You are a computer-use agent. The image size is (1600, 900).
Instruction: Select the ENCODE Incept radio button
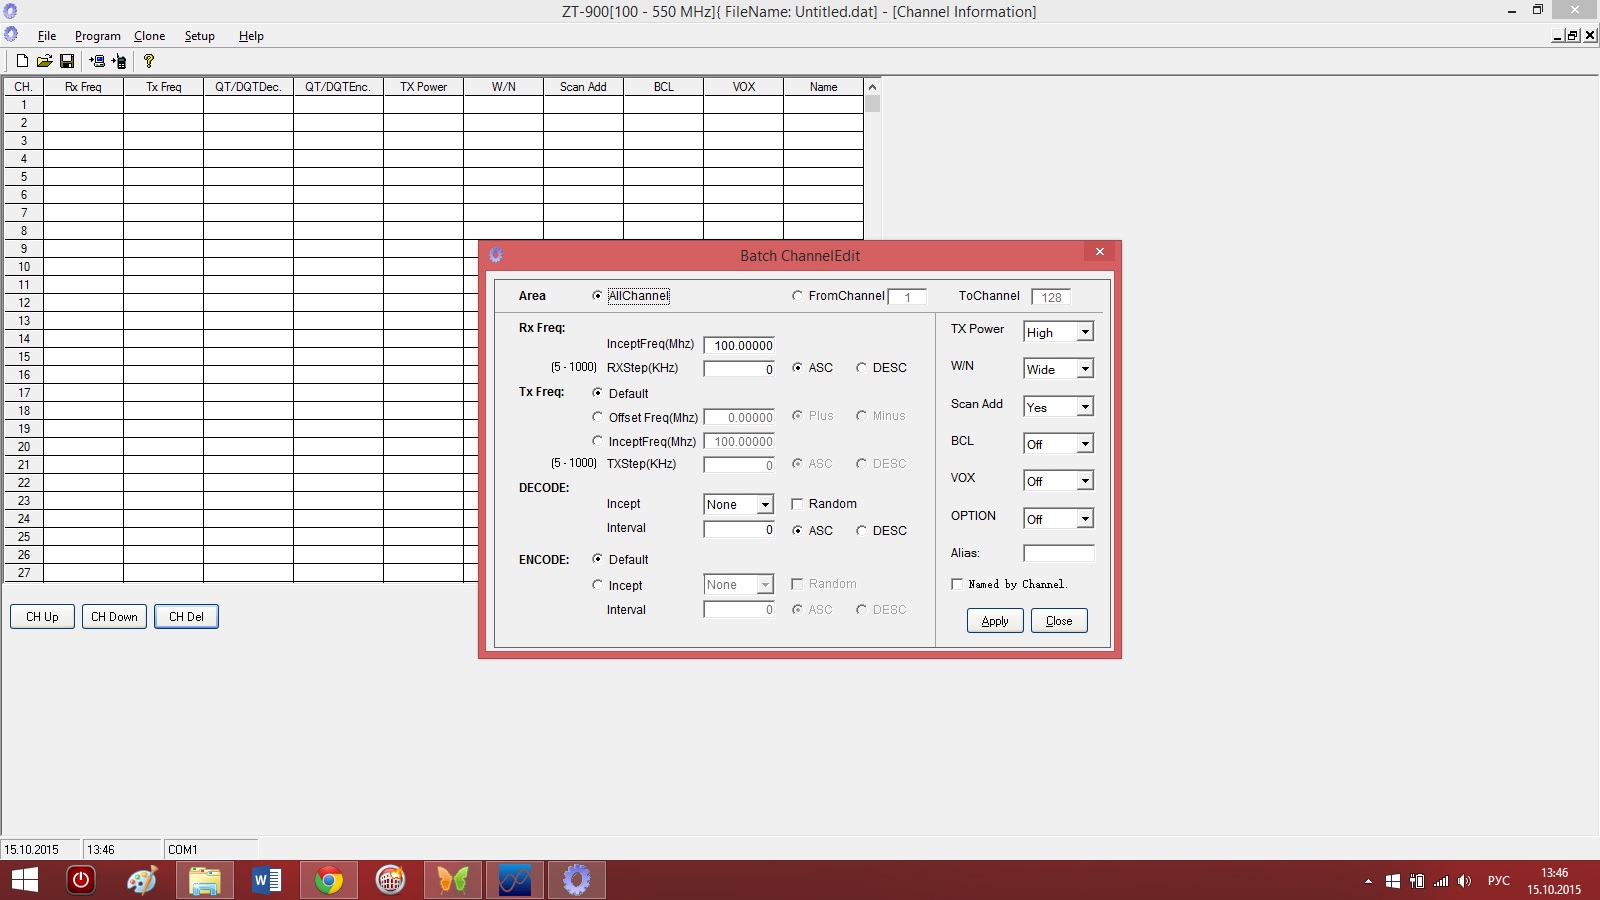597,584
